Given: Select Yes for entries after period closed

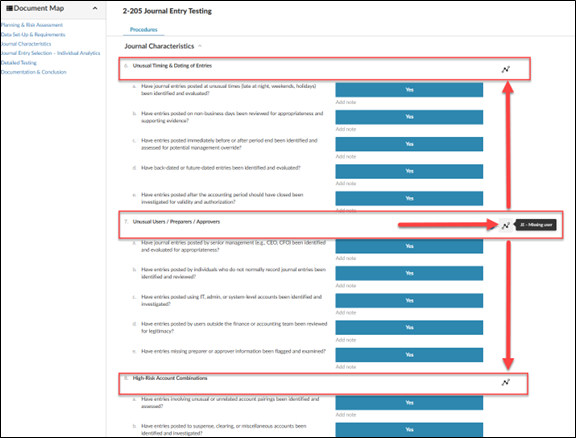Looking at the screenshot, I should coord(409,198).
